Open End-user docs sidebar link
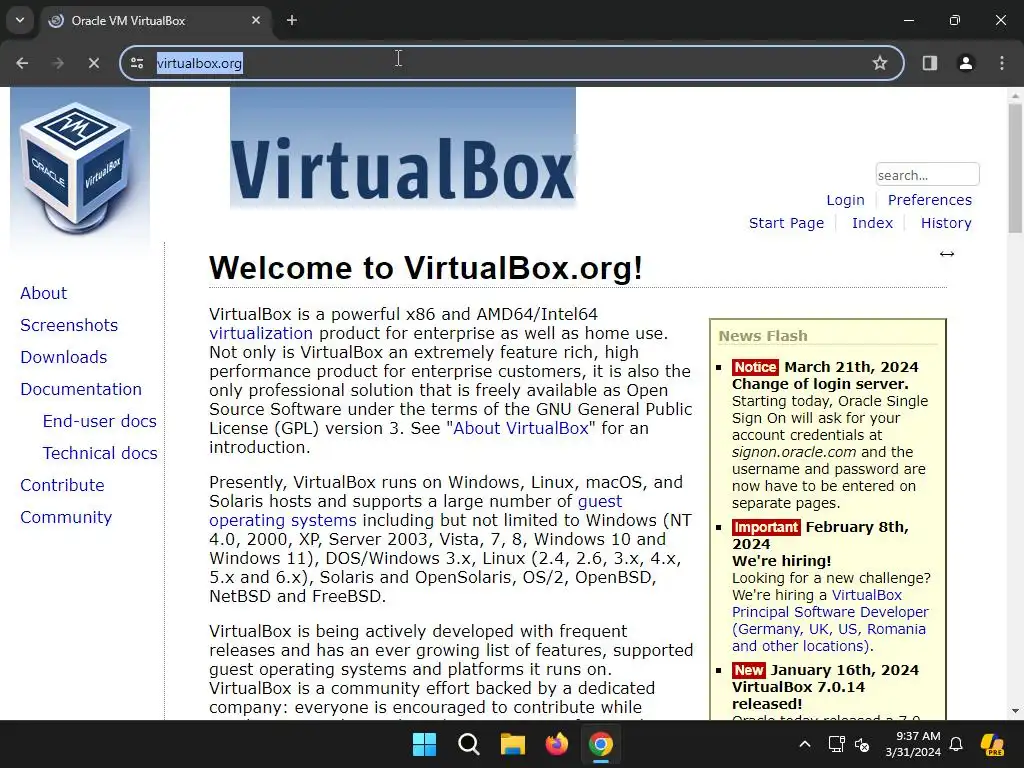Viewport: 1024px width, 768px height. 99,421
